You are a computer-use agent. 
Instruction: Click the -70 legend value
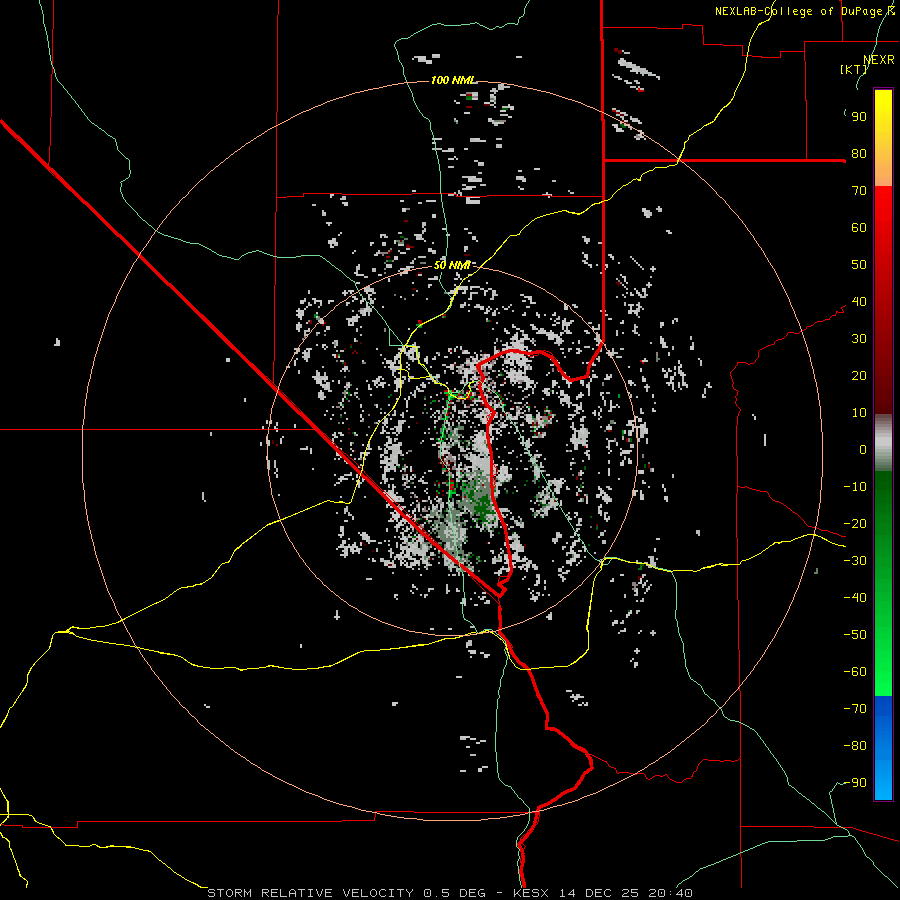[855, 709]
